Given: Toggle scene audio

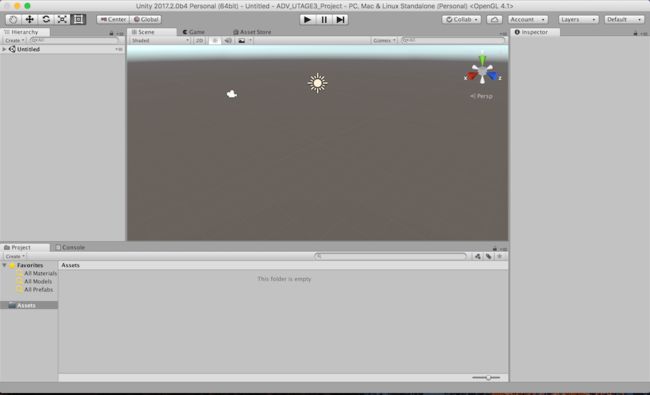Looking at the screenshot, I should click(x=228, y=41).
